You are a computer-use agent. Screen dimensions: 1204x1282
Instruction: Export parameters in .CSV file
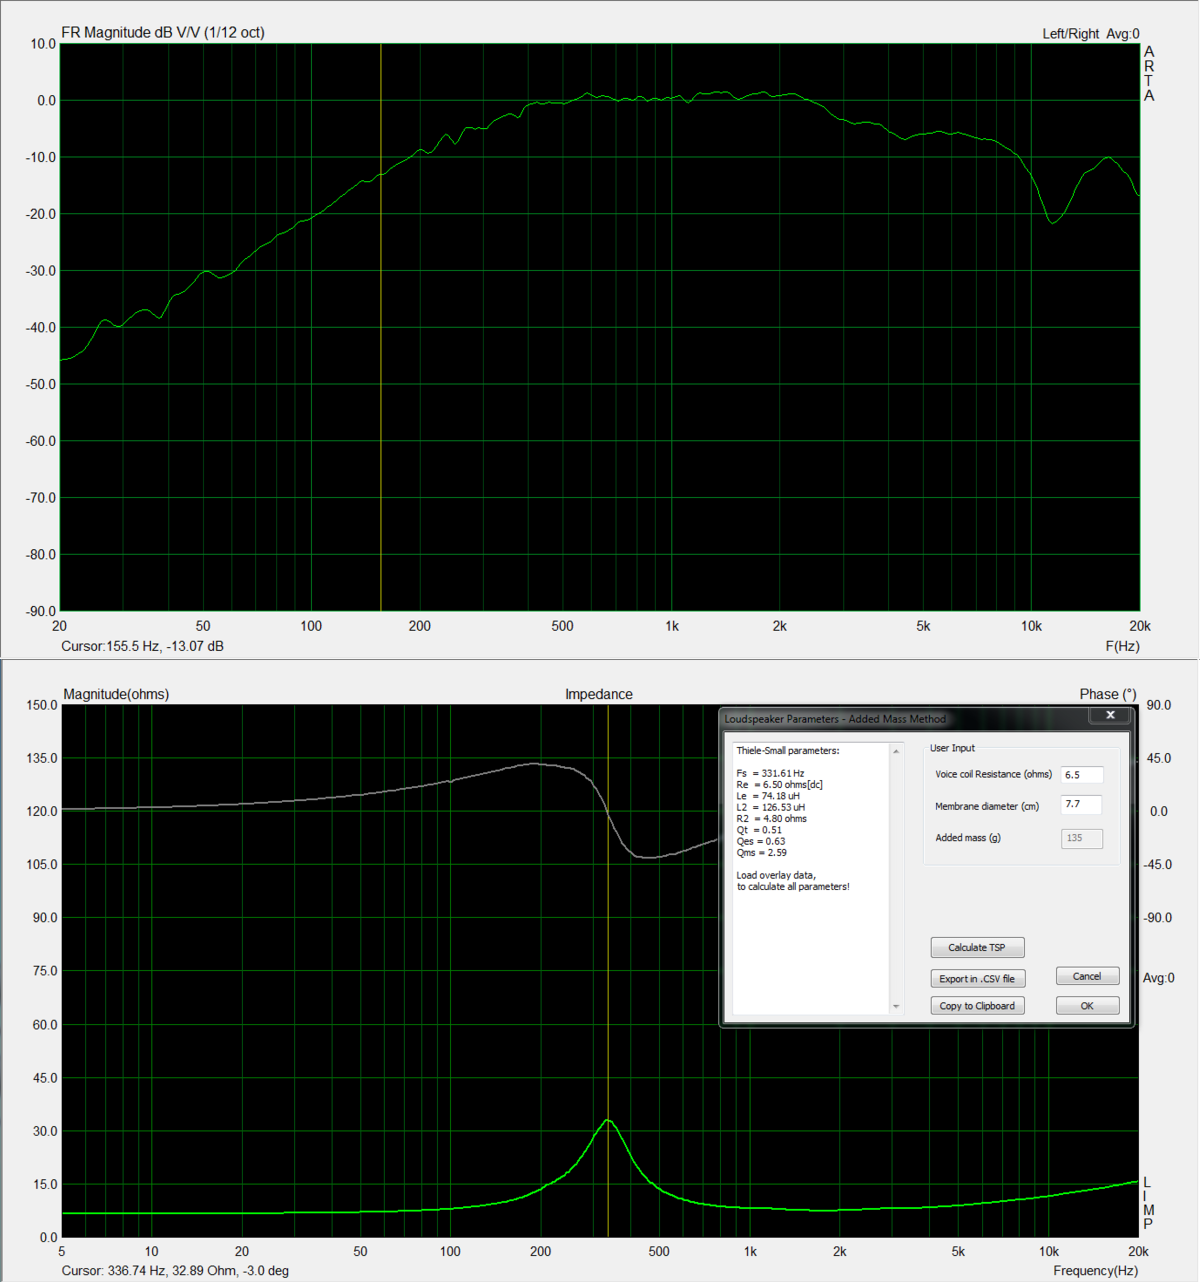tap(977, 979)
